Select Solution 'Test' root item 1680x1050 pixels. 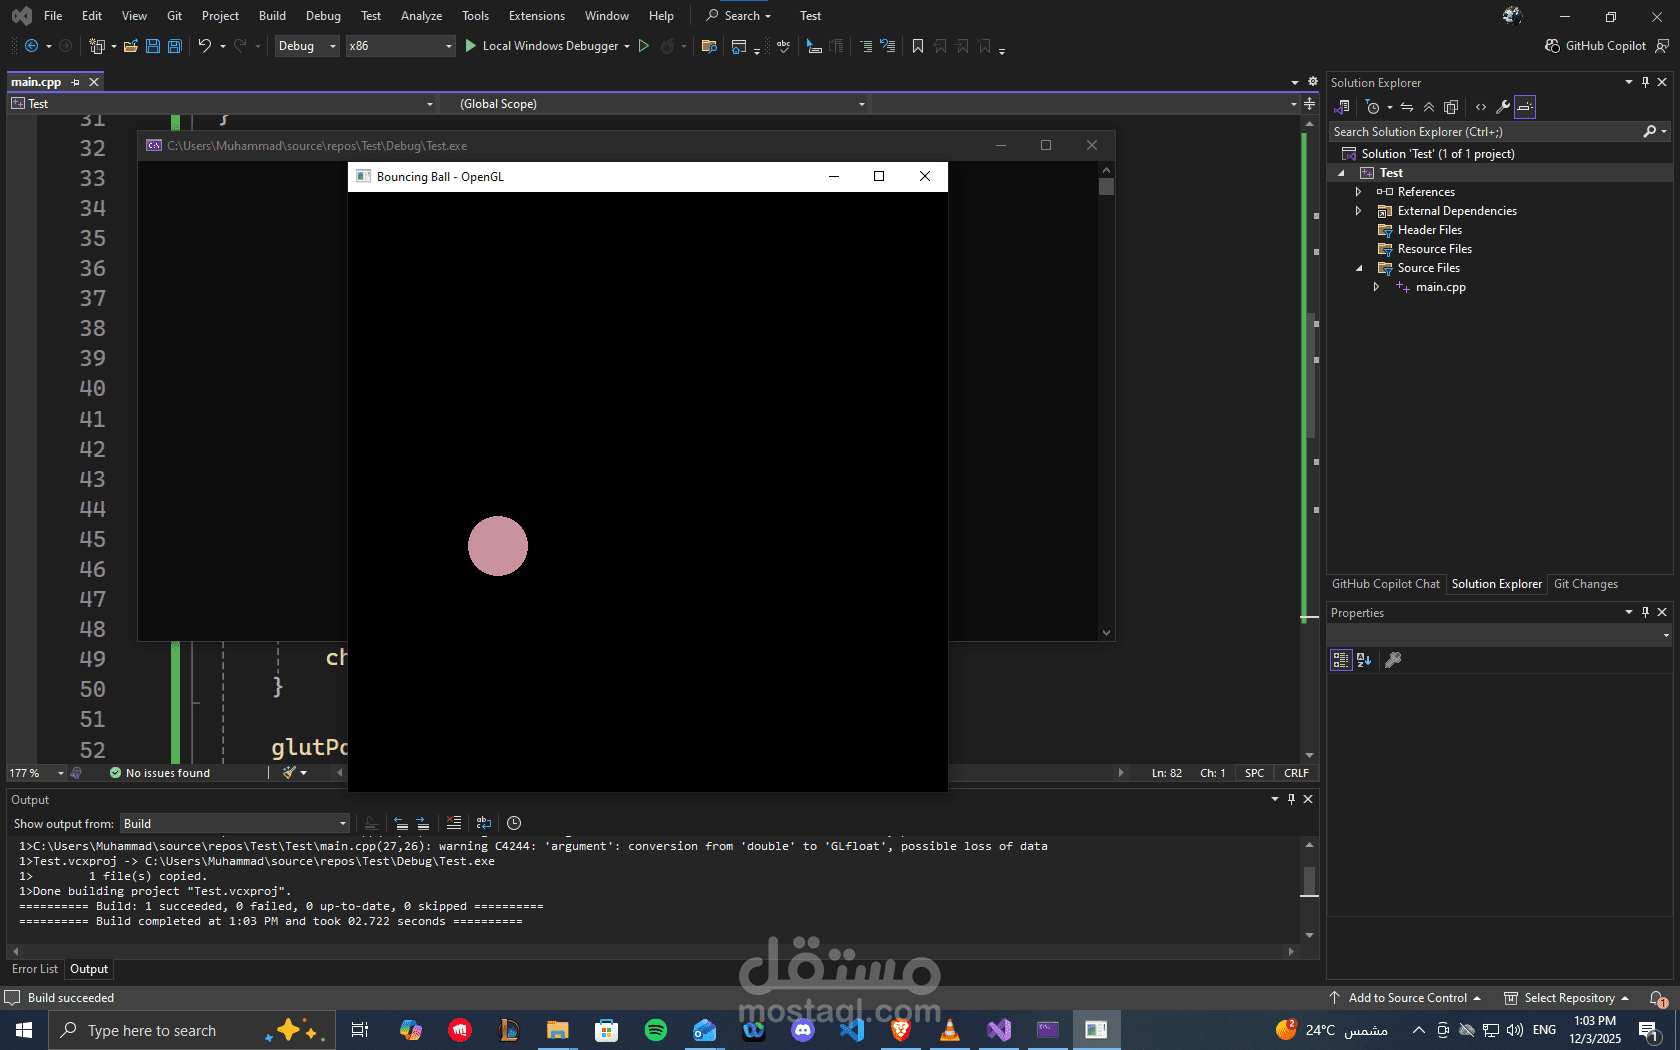[x=1438, y=154]
